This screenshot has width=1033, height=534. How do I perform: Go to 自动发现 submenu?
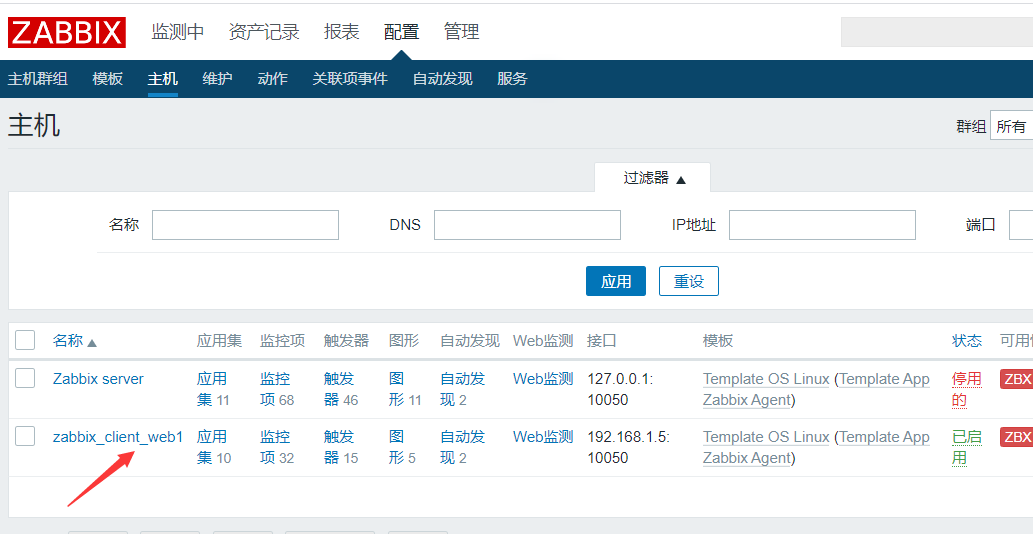pyautogui.click(x=443, y=79)
